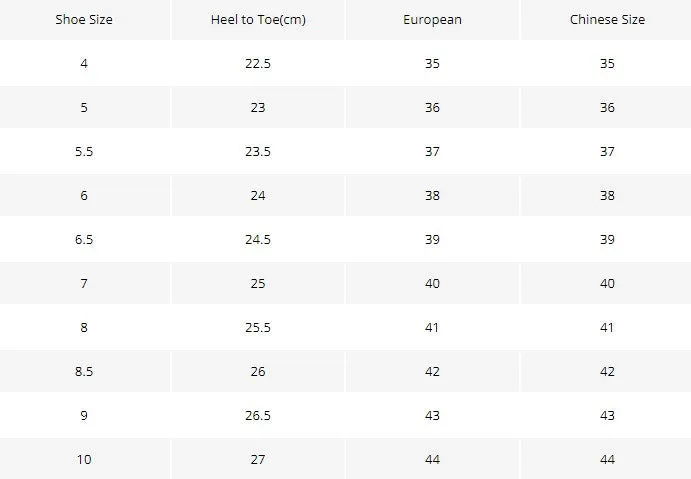Click the Shoe Size column header
691x479 pixels.
(84, 19)
